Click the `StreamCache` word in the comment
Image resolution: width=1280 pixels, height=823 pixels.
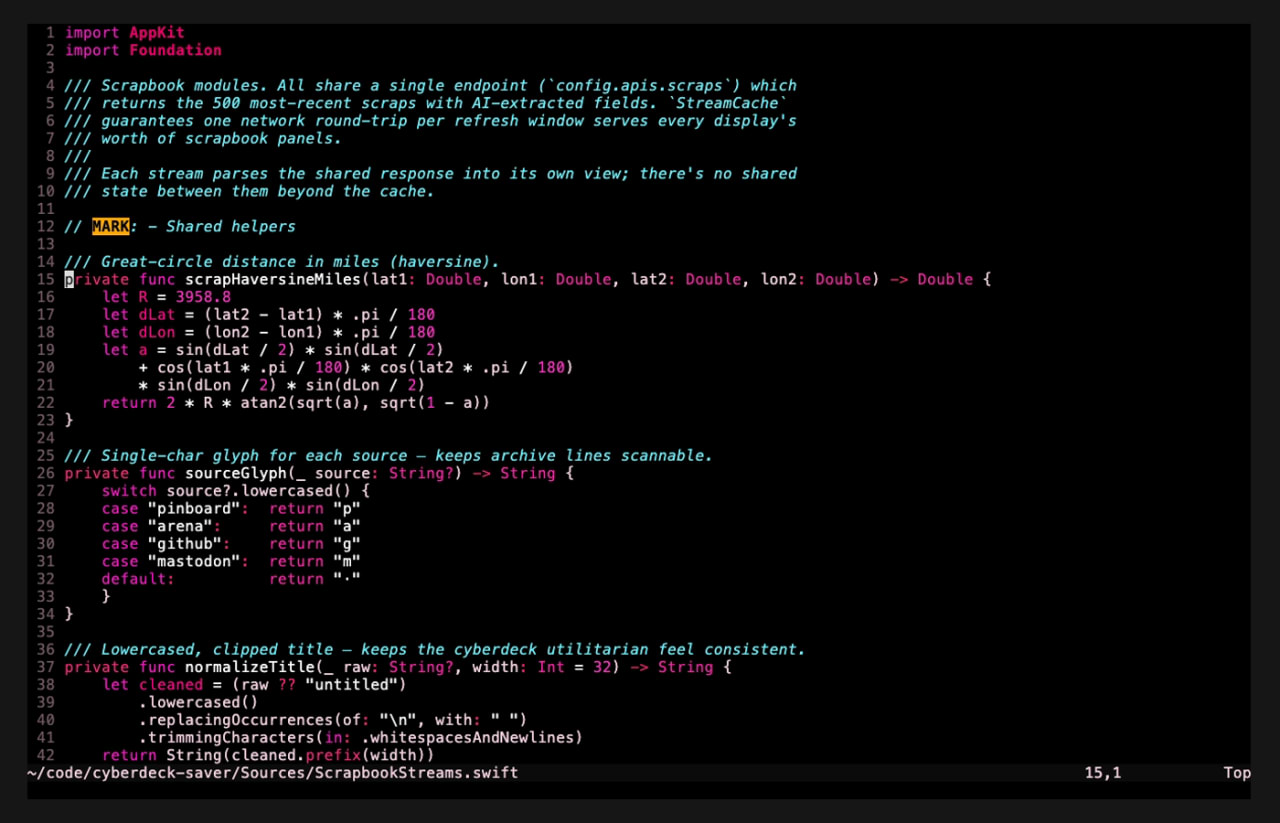tap(727, 103)
